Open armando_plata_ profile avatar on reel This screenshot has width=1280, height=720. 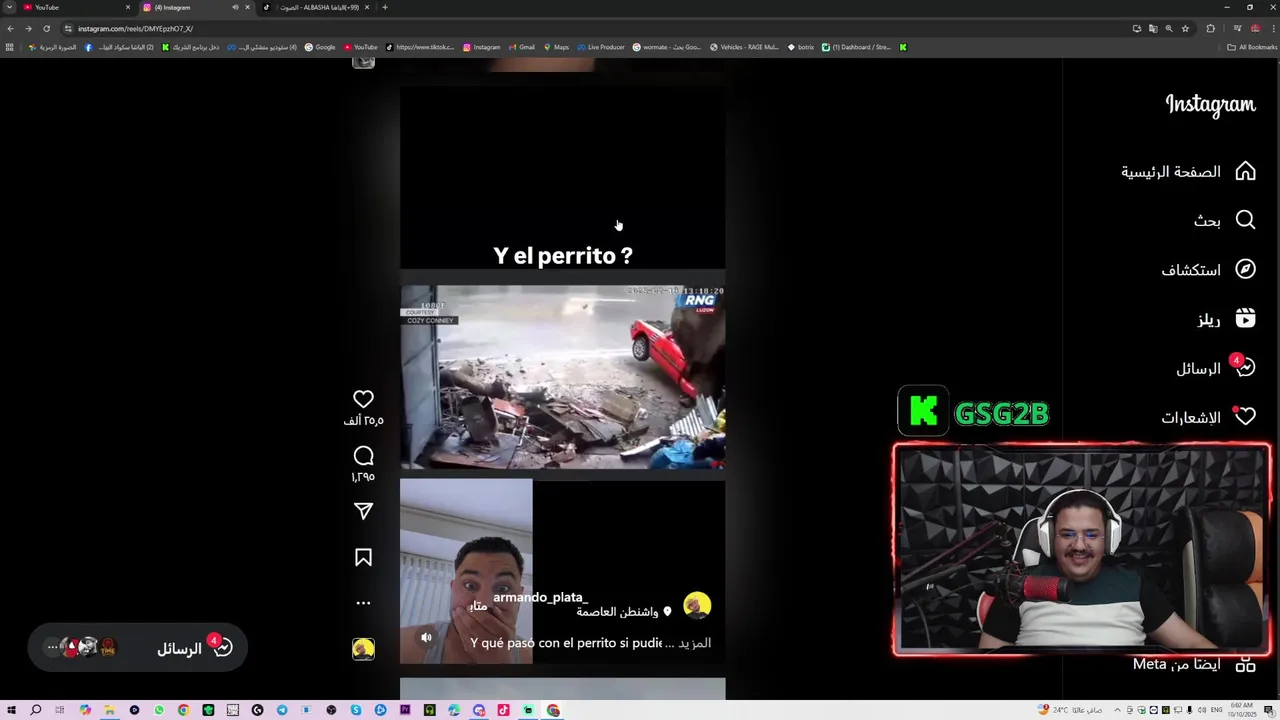pyautogui.click(x=697, y=605)
